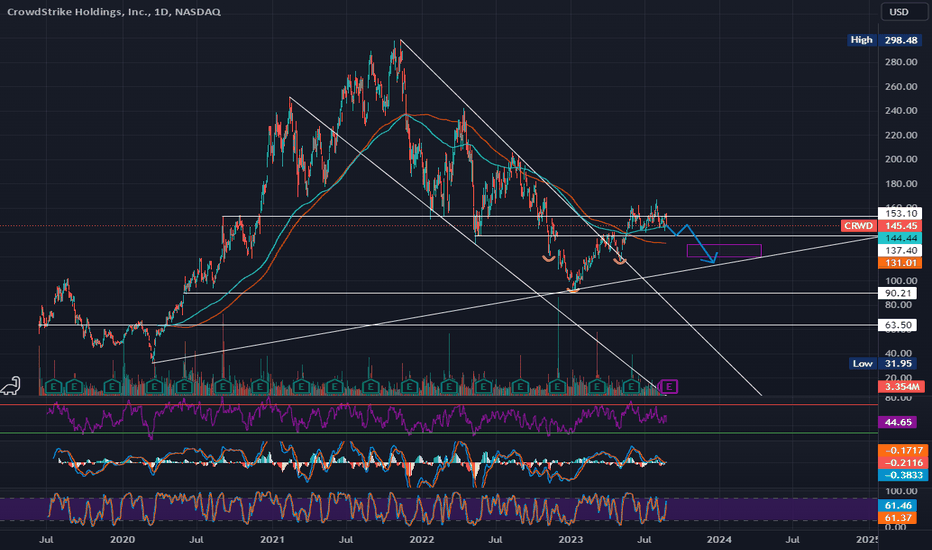This screenshot has width=932, height=550.
Task: Click the 90.21 horizontal line price tag
Action: [898, 293]
